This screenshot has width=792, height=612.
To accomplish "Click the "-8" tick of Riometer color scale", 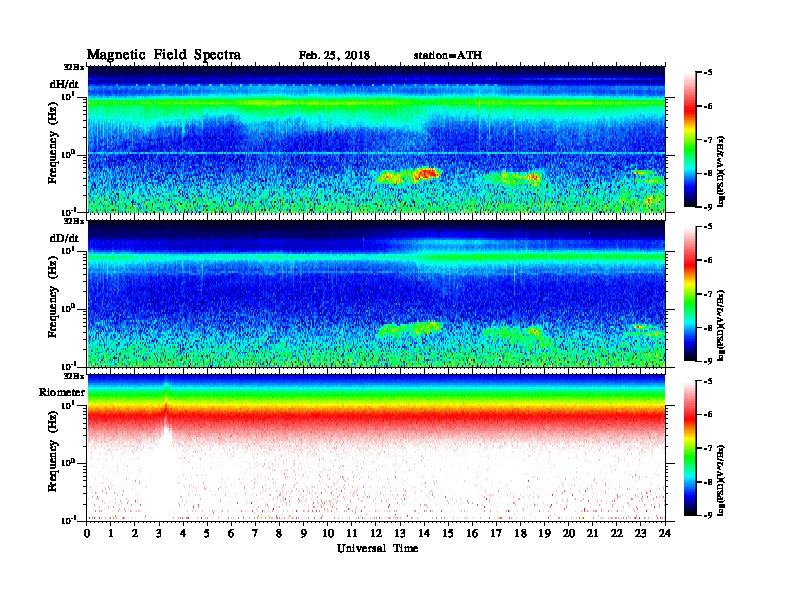I will [x=708, y=482].
